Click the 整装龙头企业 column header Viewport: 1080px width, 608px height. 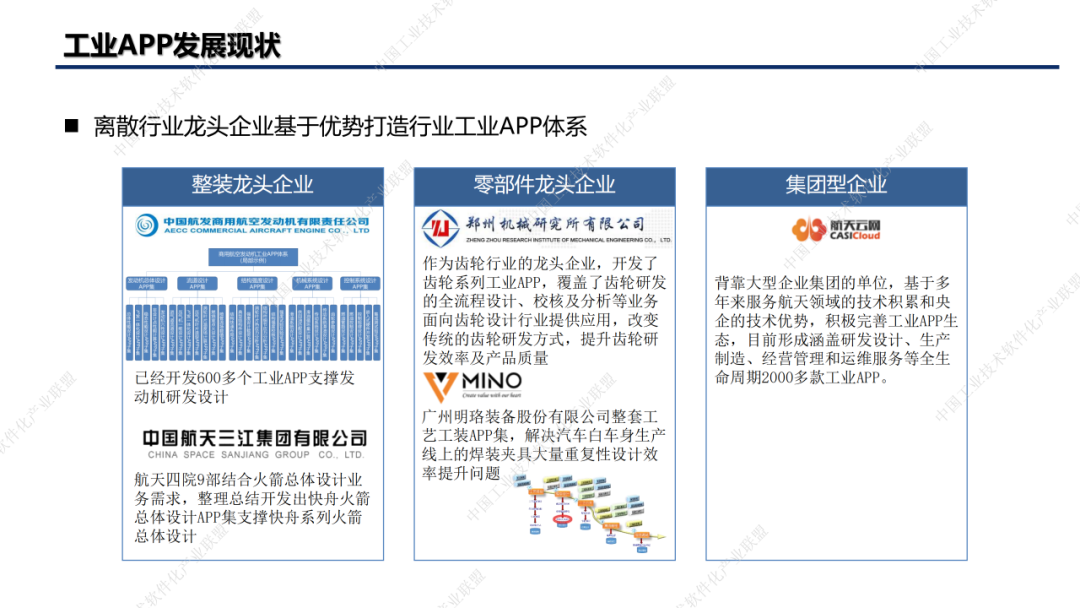(x=253, y=185)
